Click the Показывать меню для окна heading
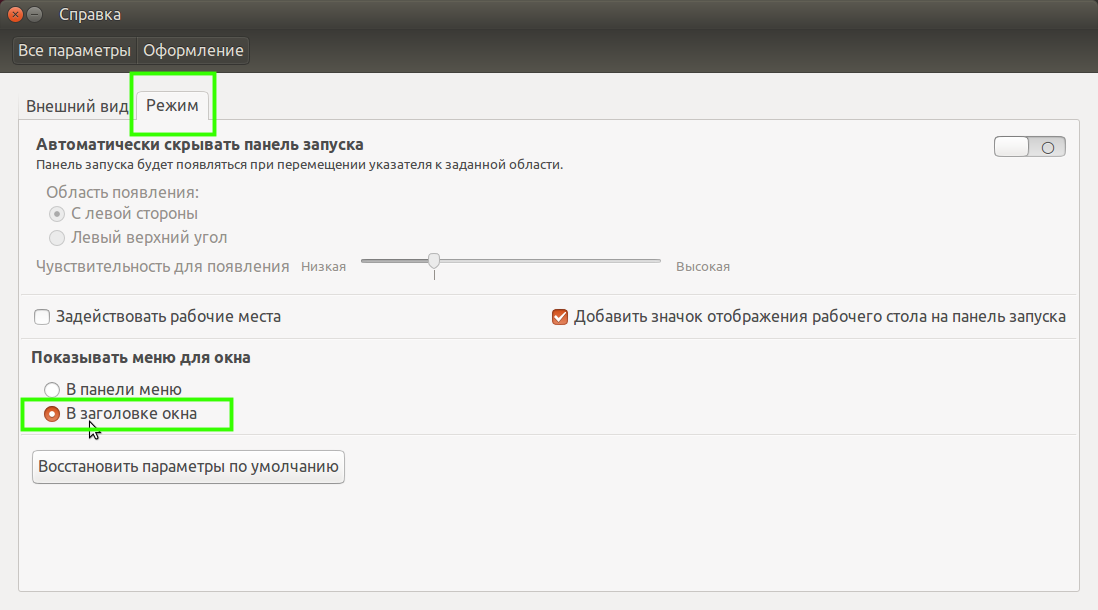This screenshot has height=610, width=1098. tap(141, 357)
